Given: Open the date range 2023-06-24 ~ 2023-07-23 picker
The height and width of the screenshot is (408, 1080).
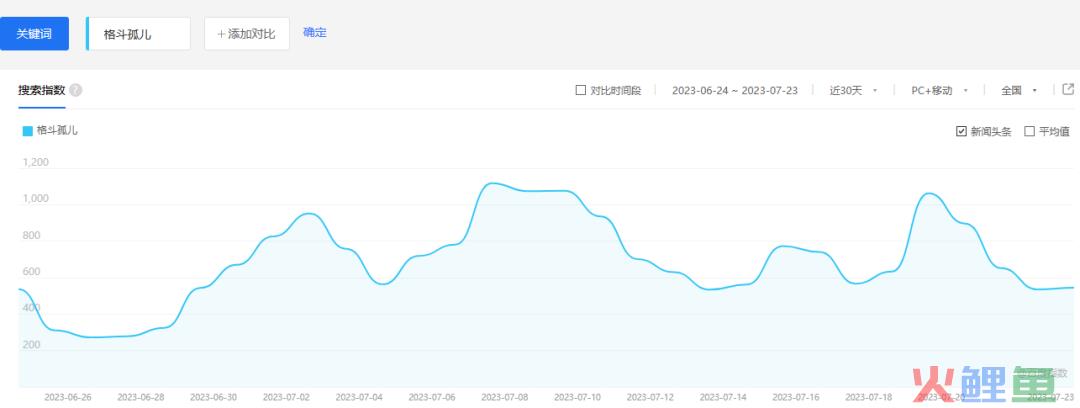Looking at the screenshot, I should point(735,90).
